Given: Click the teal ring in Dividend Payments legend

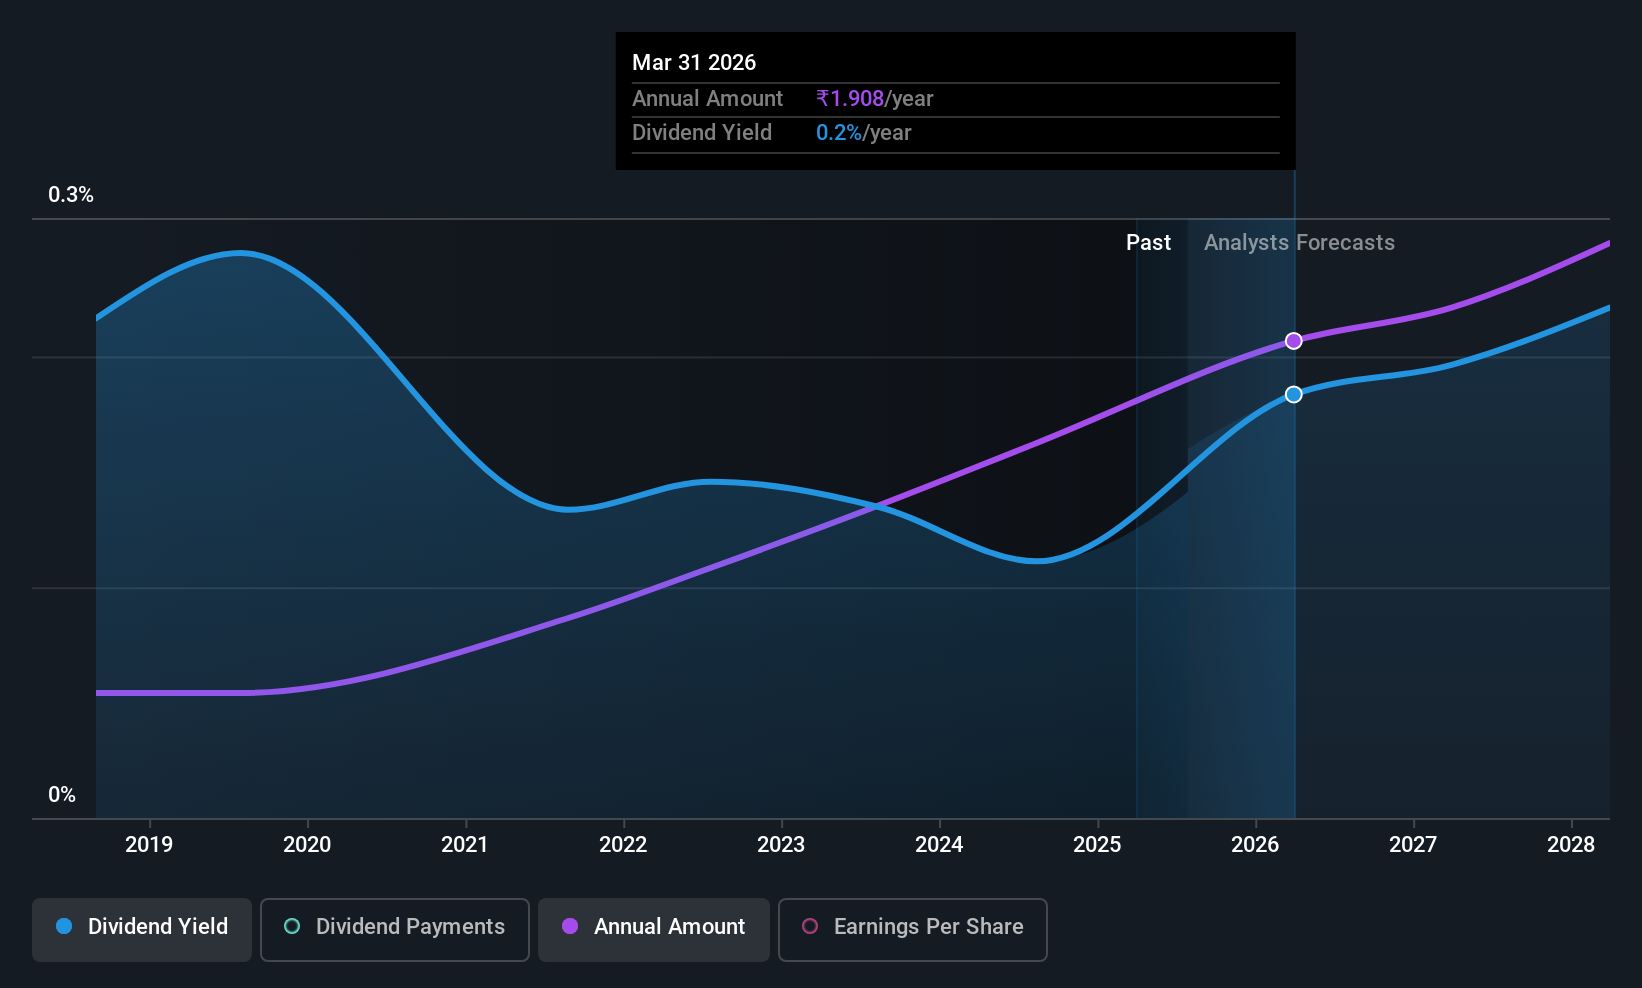Looking at the screenshot, I should tap(292, 926).
